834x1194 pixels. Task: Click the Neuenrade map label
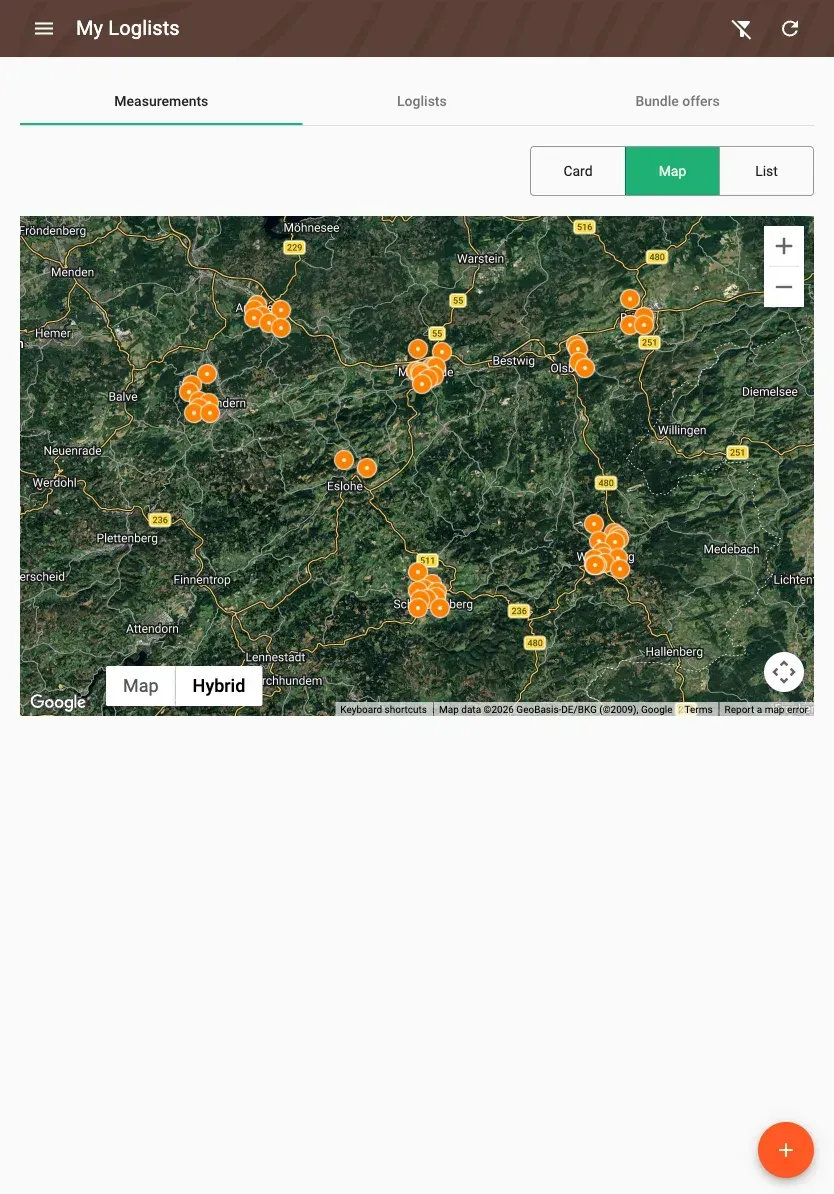[x=72, y=451]
